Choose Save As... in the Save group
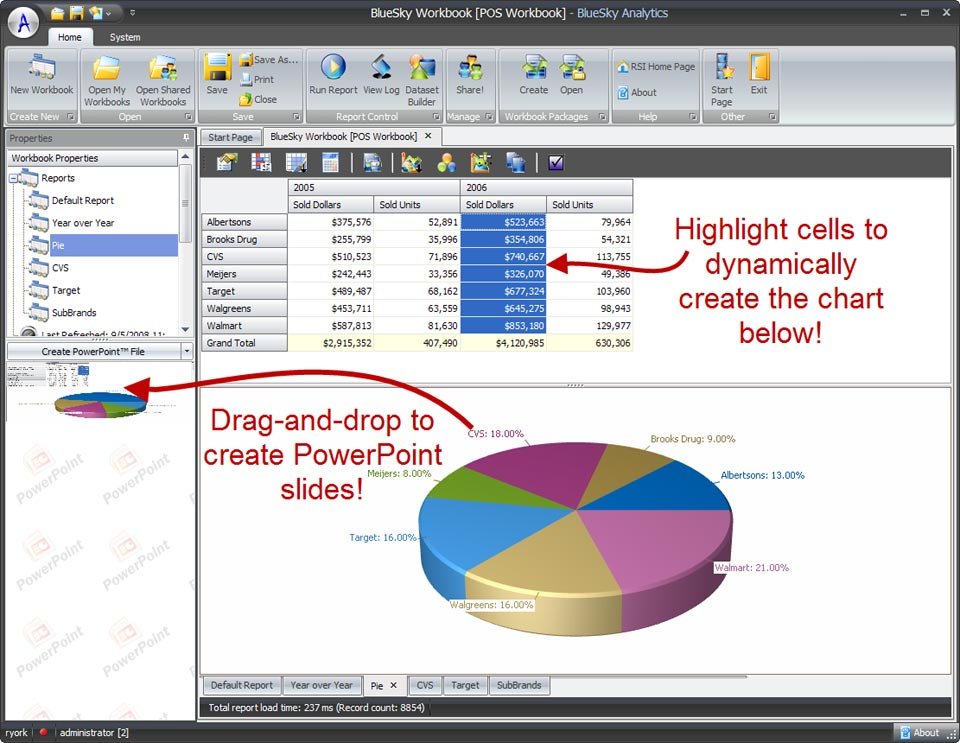 (268, 59)
